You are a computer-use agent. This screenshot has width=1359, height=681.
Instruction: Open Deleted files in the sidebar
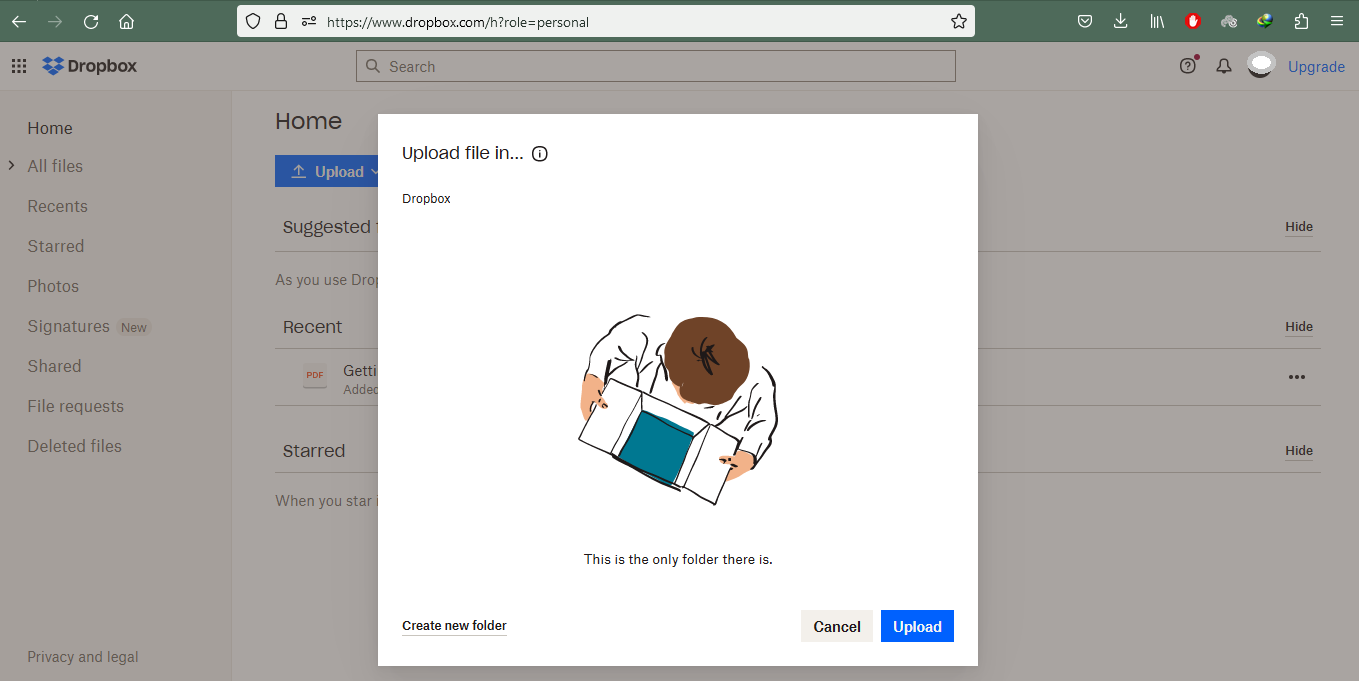[x=75, y=446]
